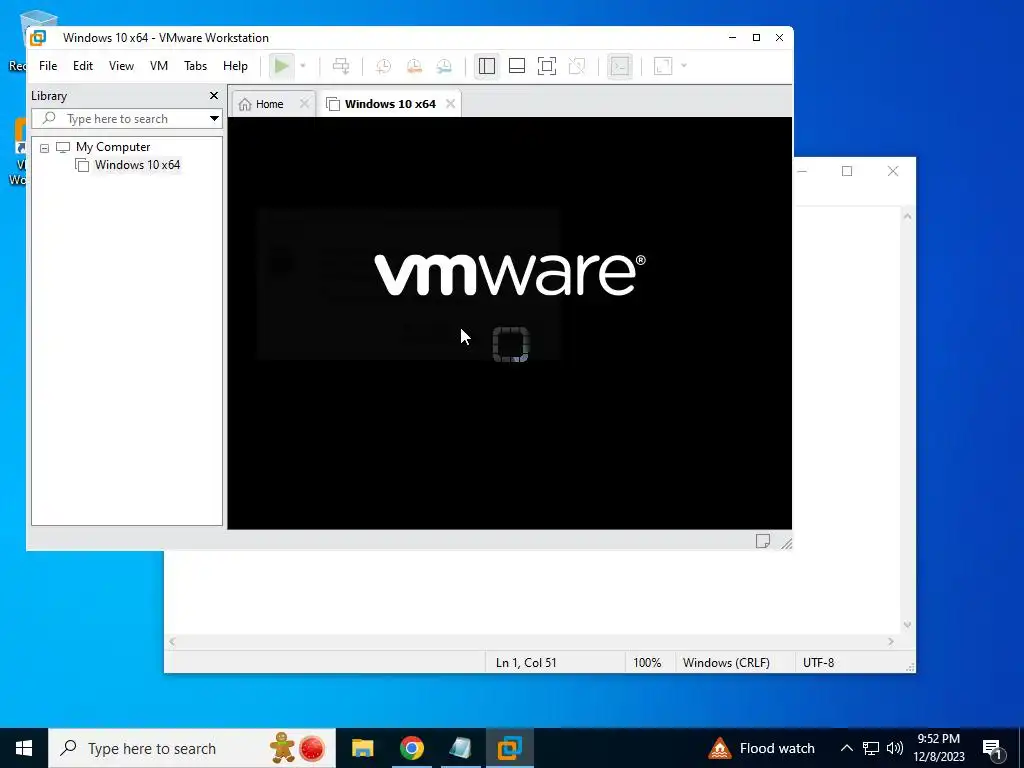Screen dimensions: 1024x768
Task: Click the VMware Workstation taskbar icon
Action: click(509, 748)
